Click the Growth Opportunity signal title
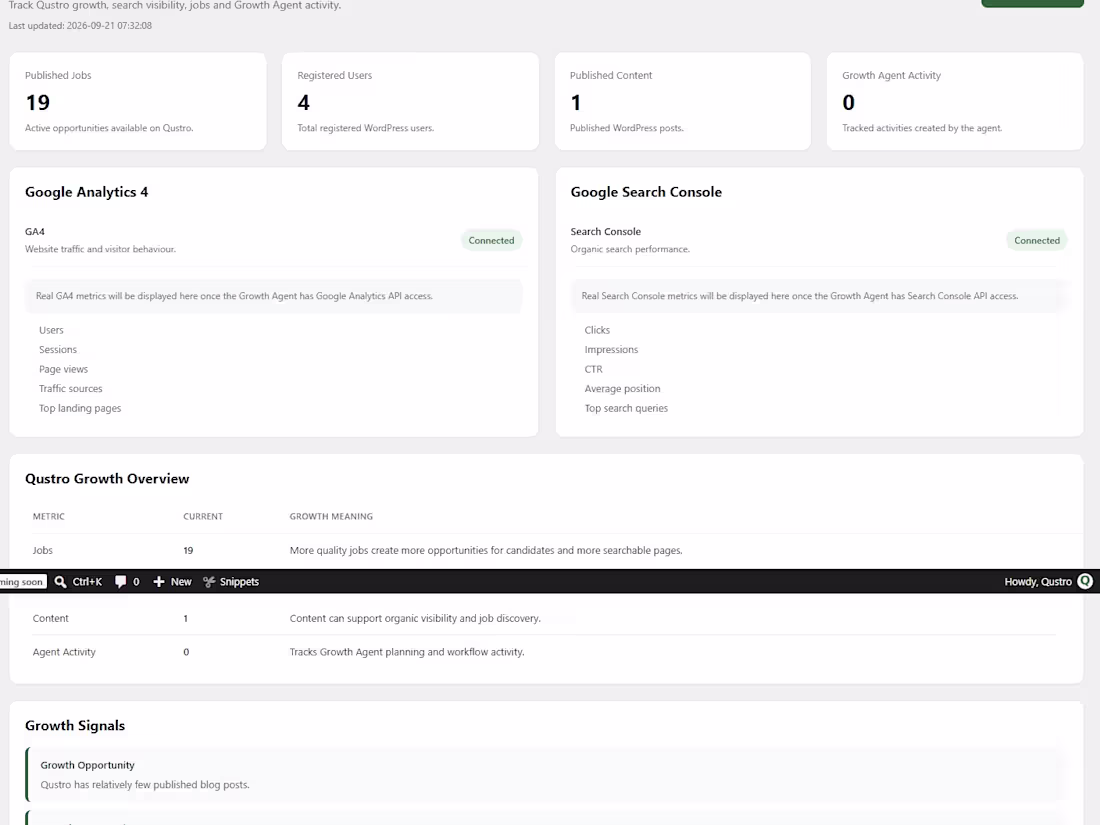 pyautogui.click(x=87, y=765)
